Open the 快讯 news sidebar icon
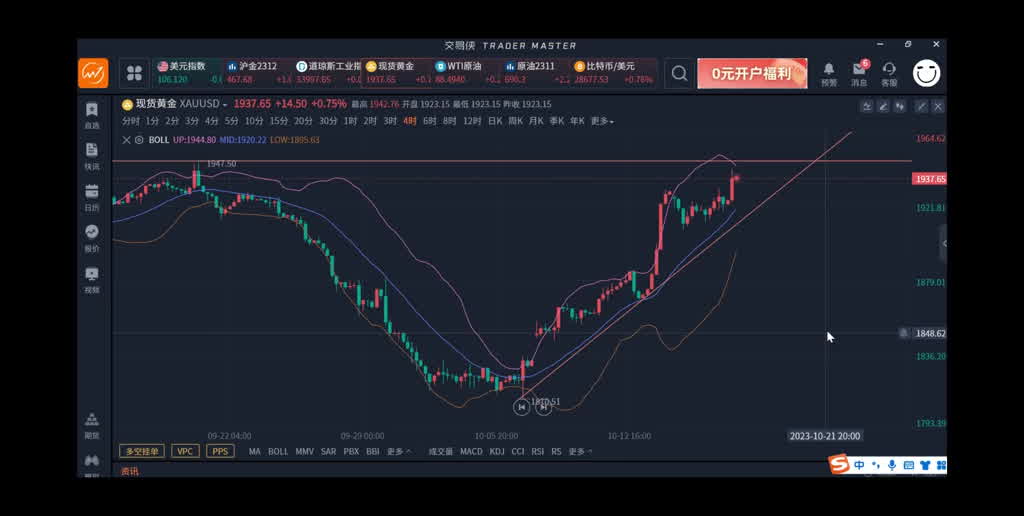The image size is (1024, 516). [92, 155]
